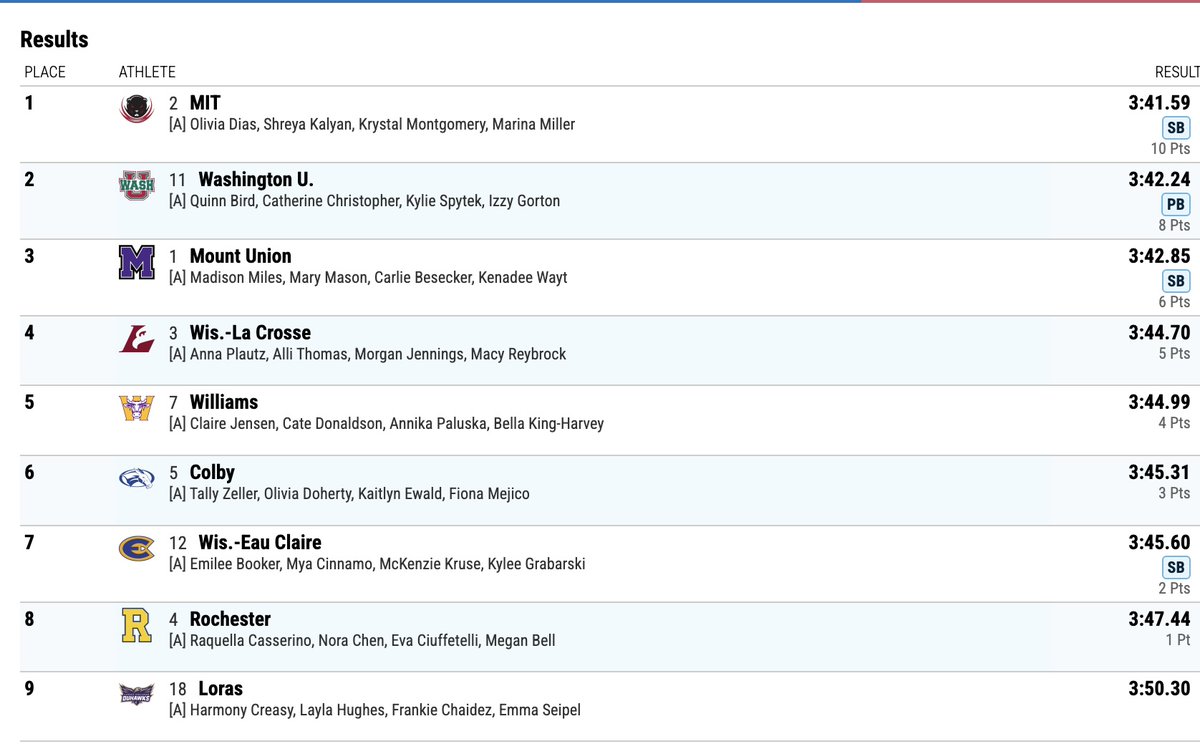
Task: Click the Washington U. team logo
Action: 135,186
